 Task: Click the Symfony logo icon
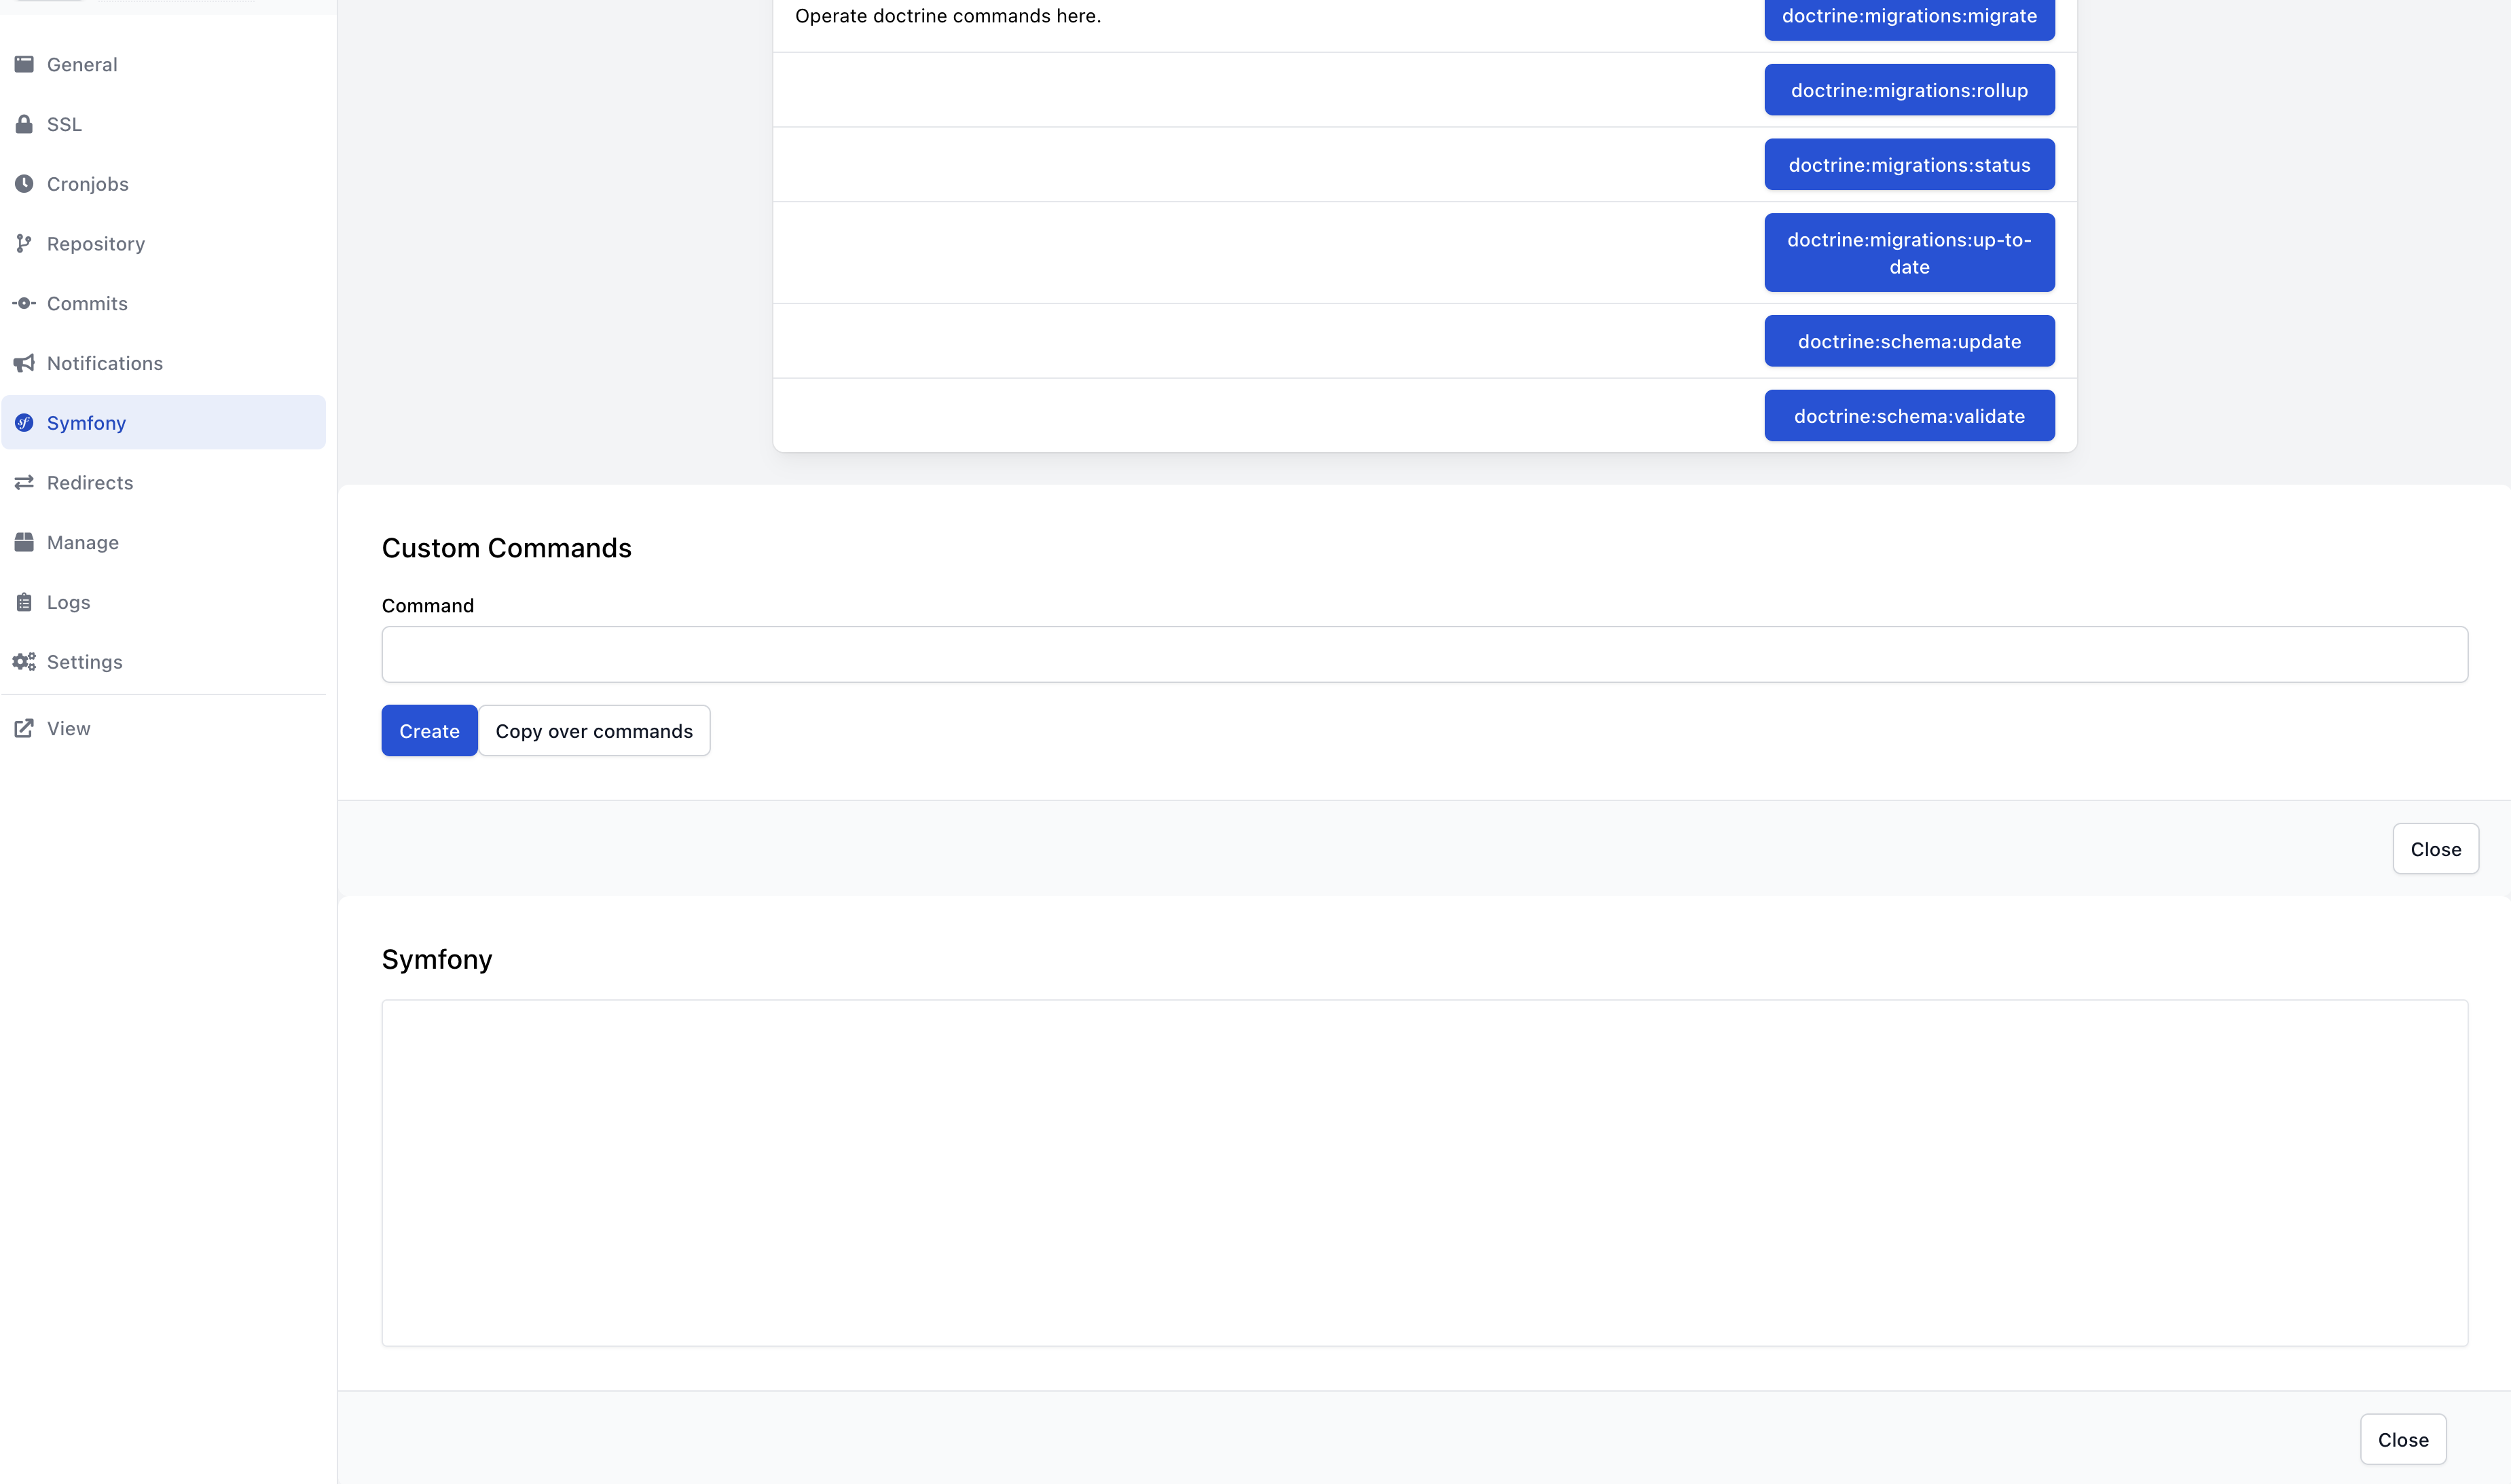point(24,422)
